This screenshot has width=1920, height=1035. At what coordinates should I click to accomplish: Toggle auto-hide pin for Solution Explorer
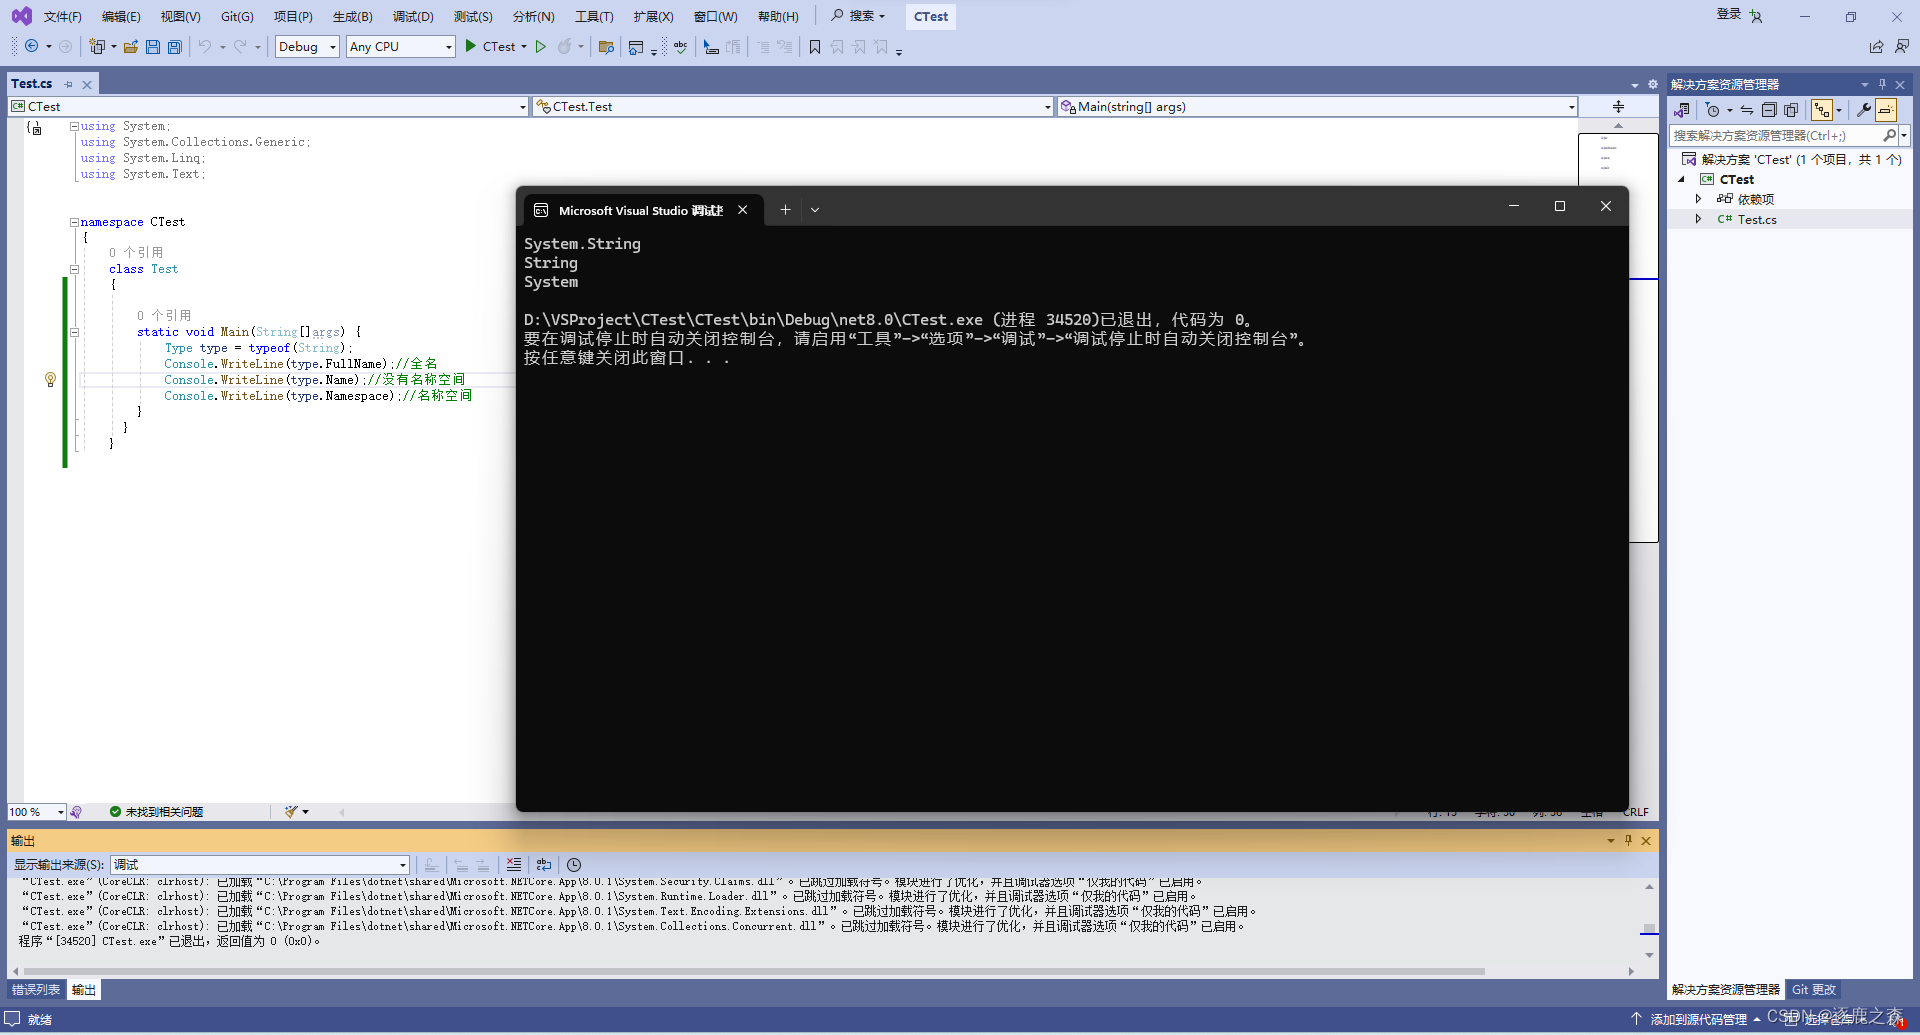coord(1882,84)
